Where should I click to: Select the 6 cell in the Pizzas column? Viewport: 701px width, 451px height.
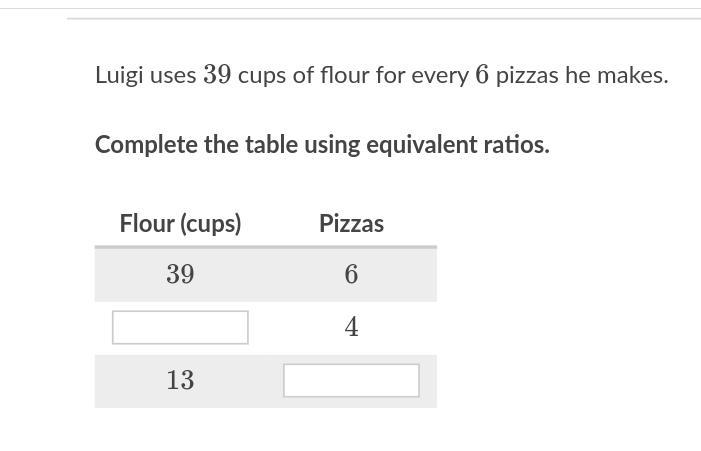tap(351, 274)
